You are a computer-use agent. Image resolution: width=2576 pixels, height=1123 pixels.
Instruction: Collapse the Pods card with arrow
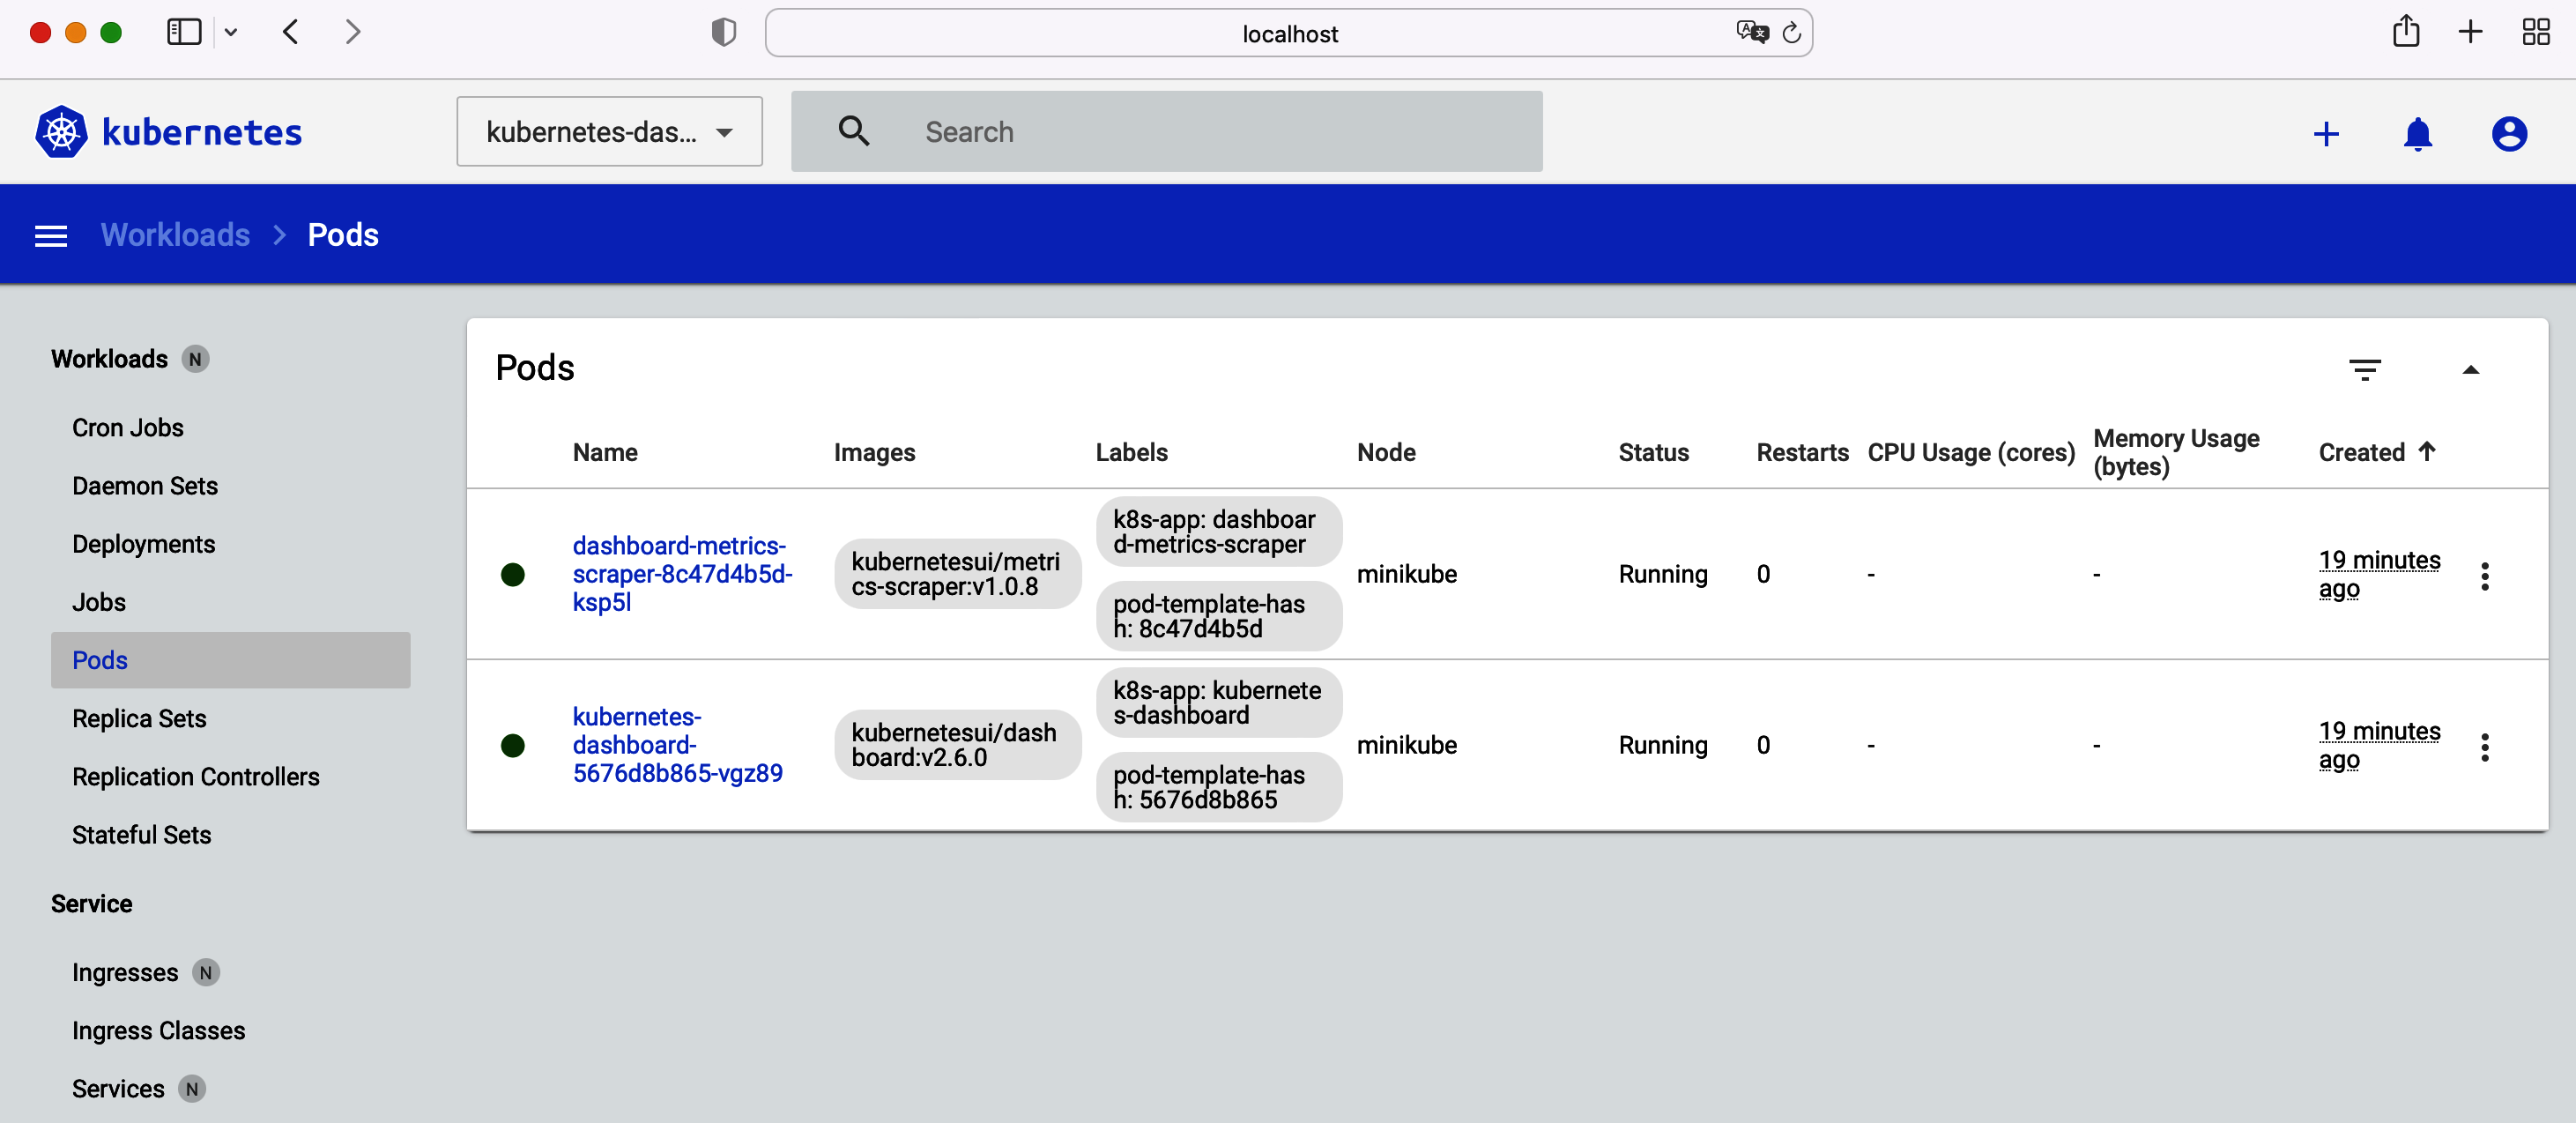[x=2470, y=370]
